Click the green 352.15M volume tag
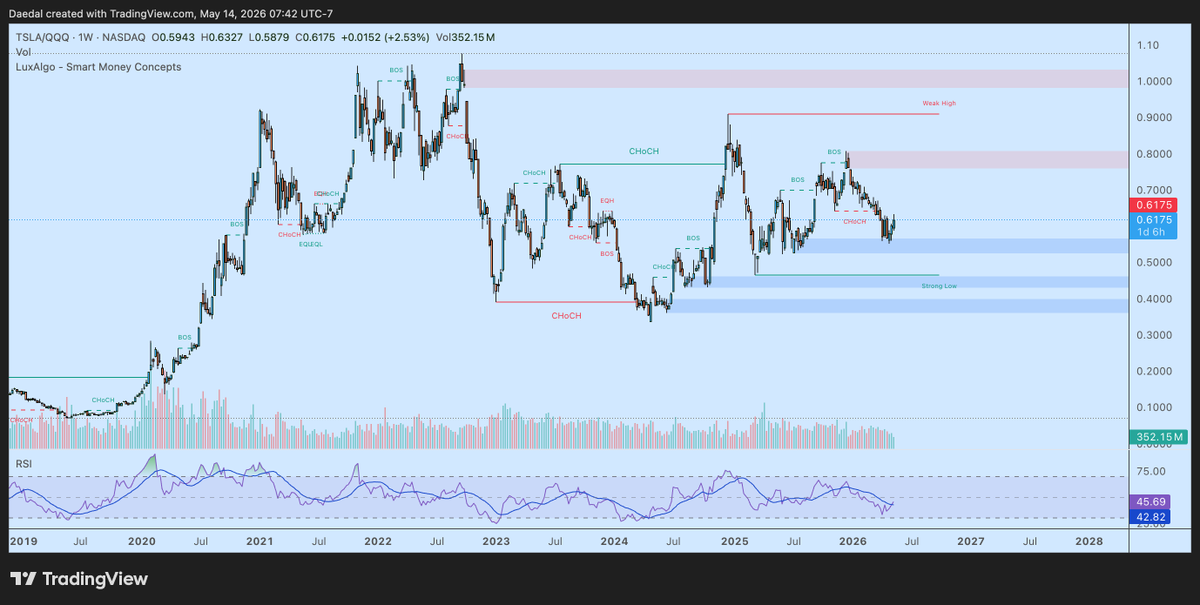The width and height of the screenshot is (1200, 605). tap(1159, 437)
